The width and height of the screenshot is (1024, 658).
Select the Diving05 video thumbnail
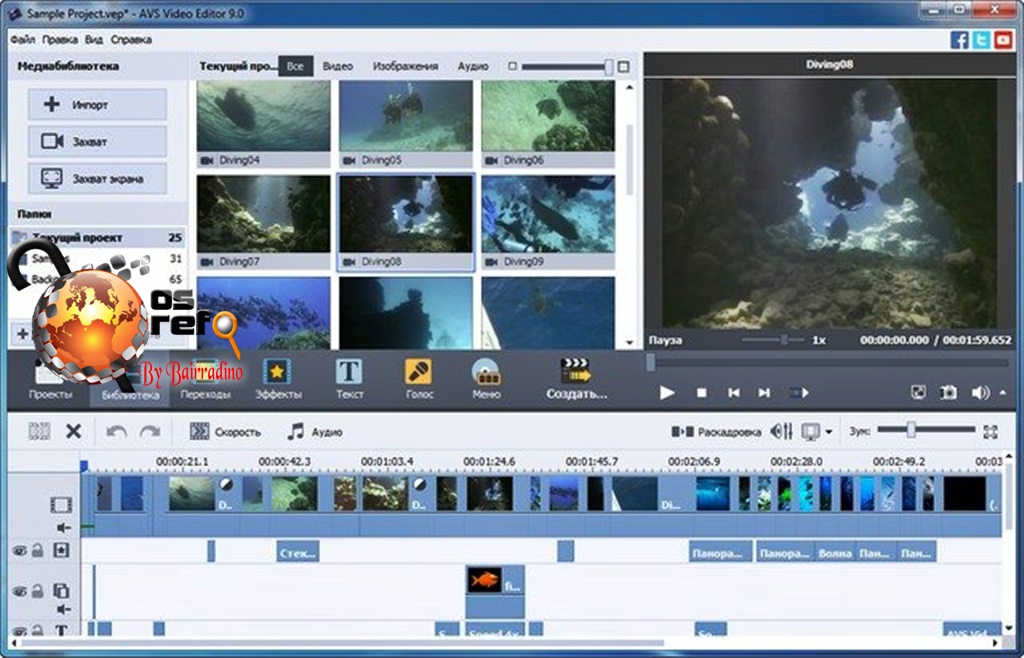tap(406, 124)
